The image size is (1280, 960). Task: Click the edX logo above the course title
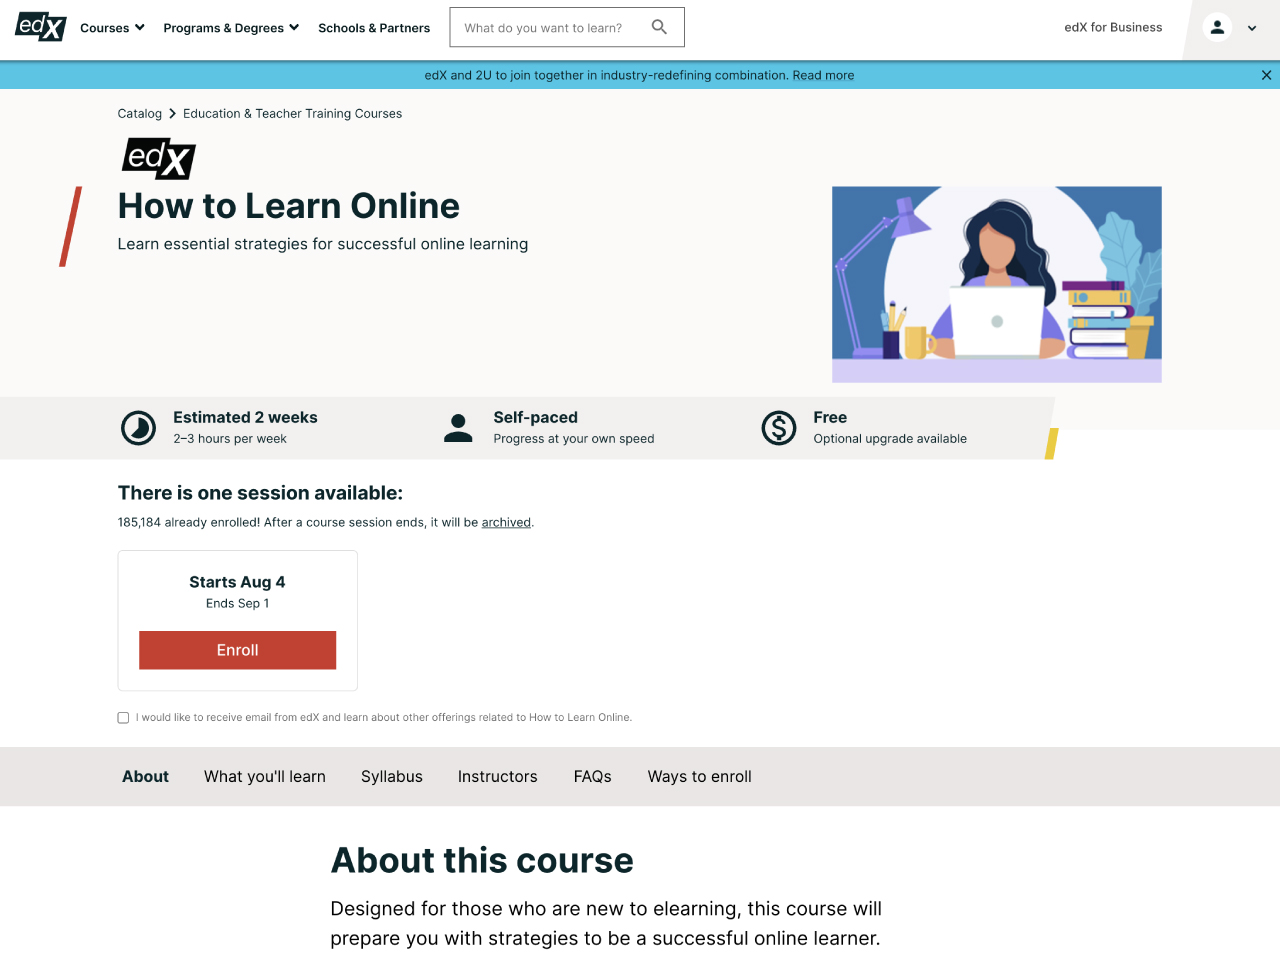coord(159,159)
